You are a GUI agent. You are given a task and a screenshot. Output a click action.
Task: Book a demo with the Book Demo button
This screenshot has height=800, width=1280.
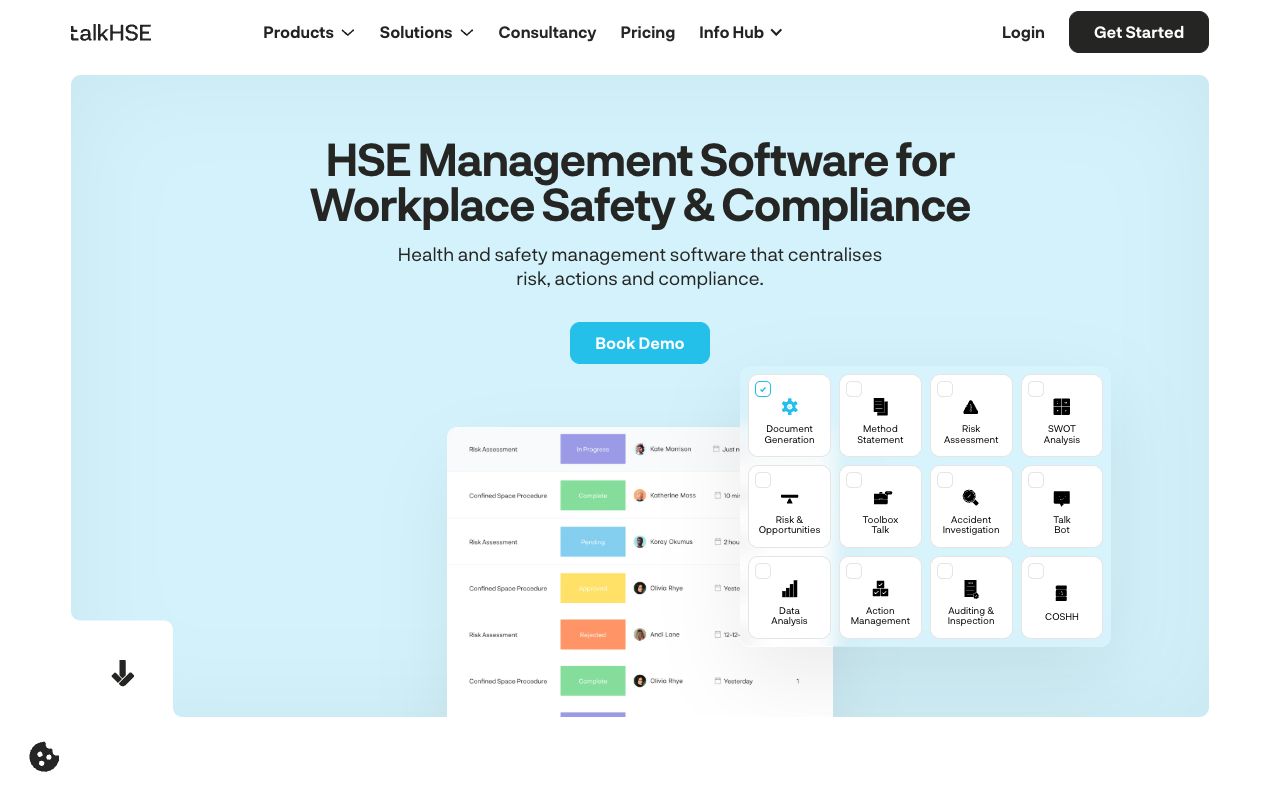pos(640,343)
